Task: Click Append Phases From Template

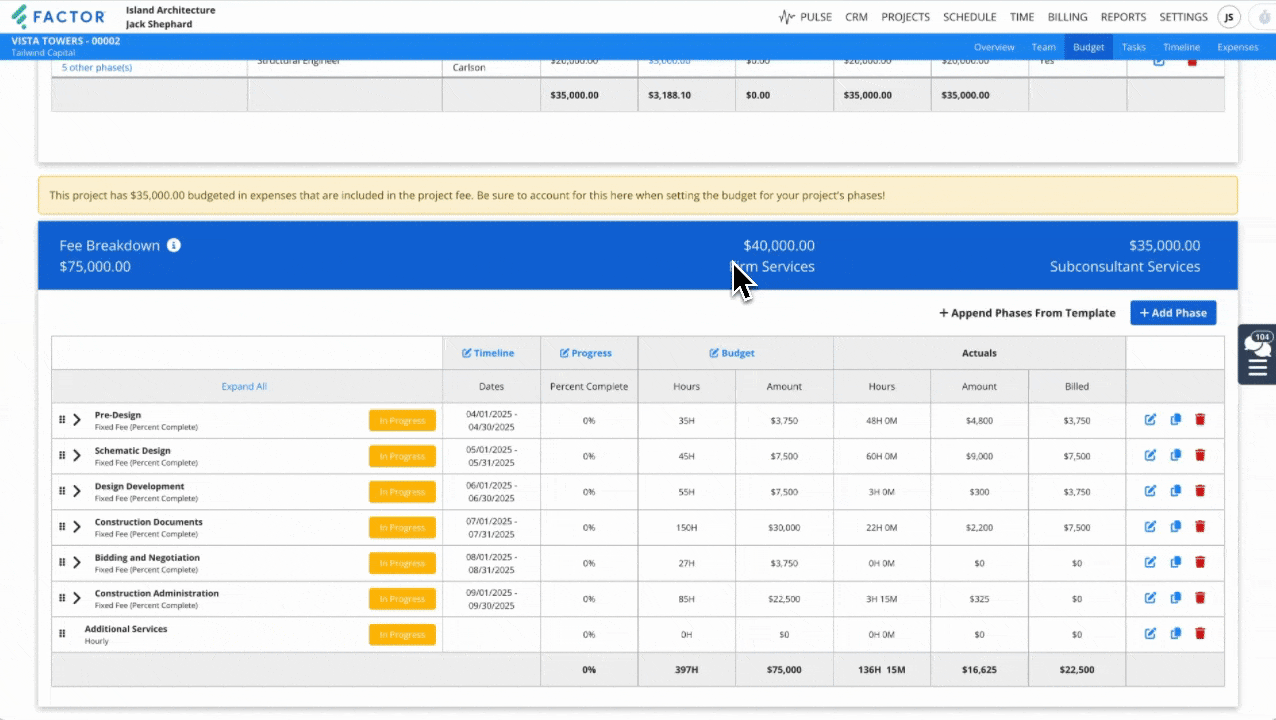Action: point(1027,313)
